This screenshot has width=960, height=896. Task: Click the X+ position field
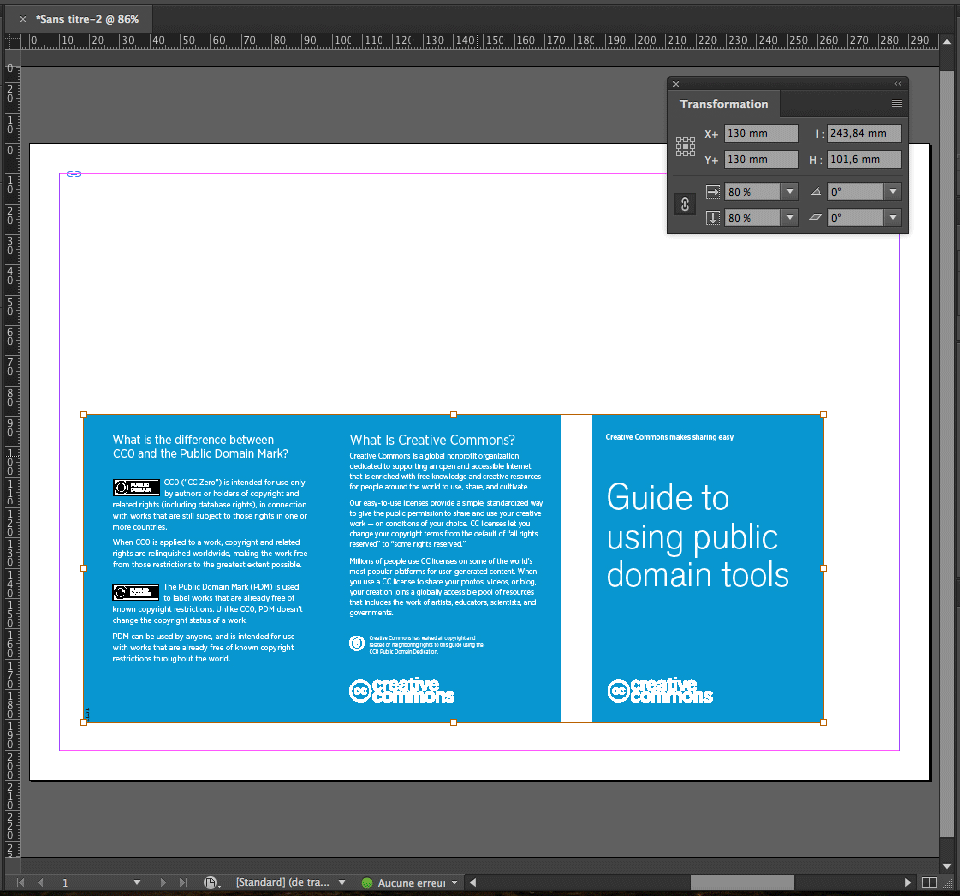761,134
